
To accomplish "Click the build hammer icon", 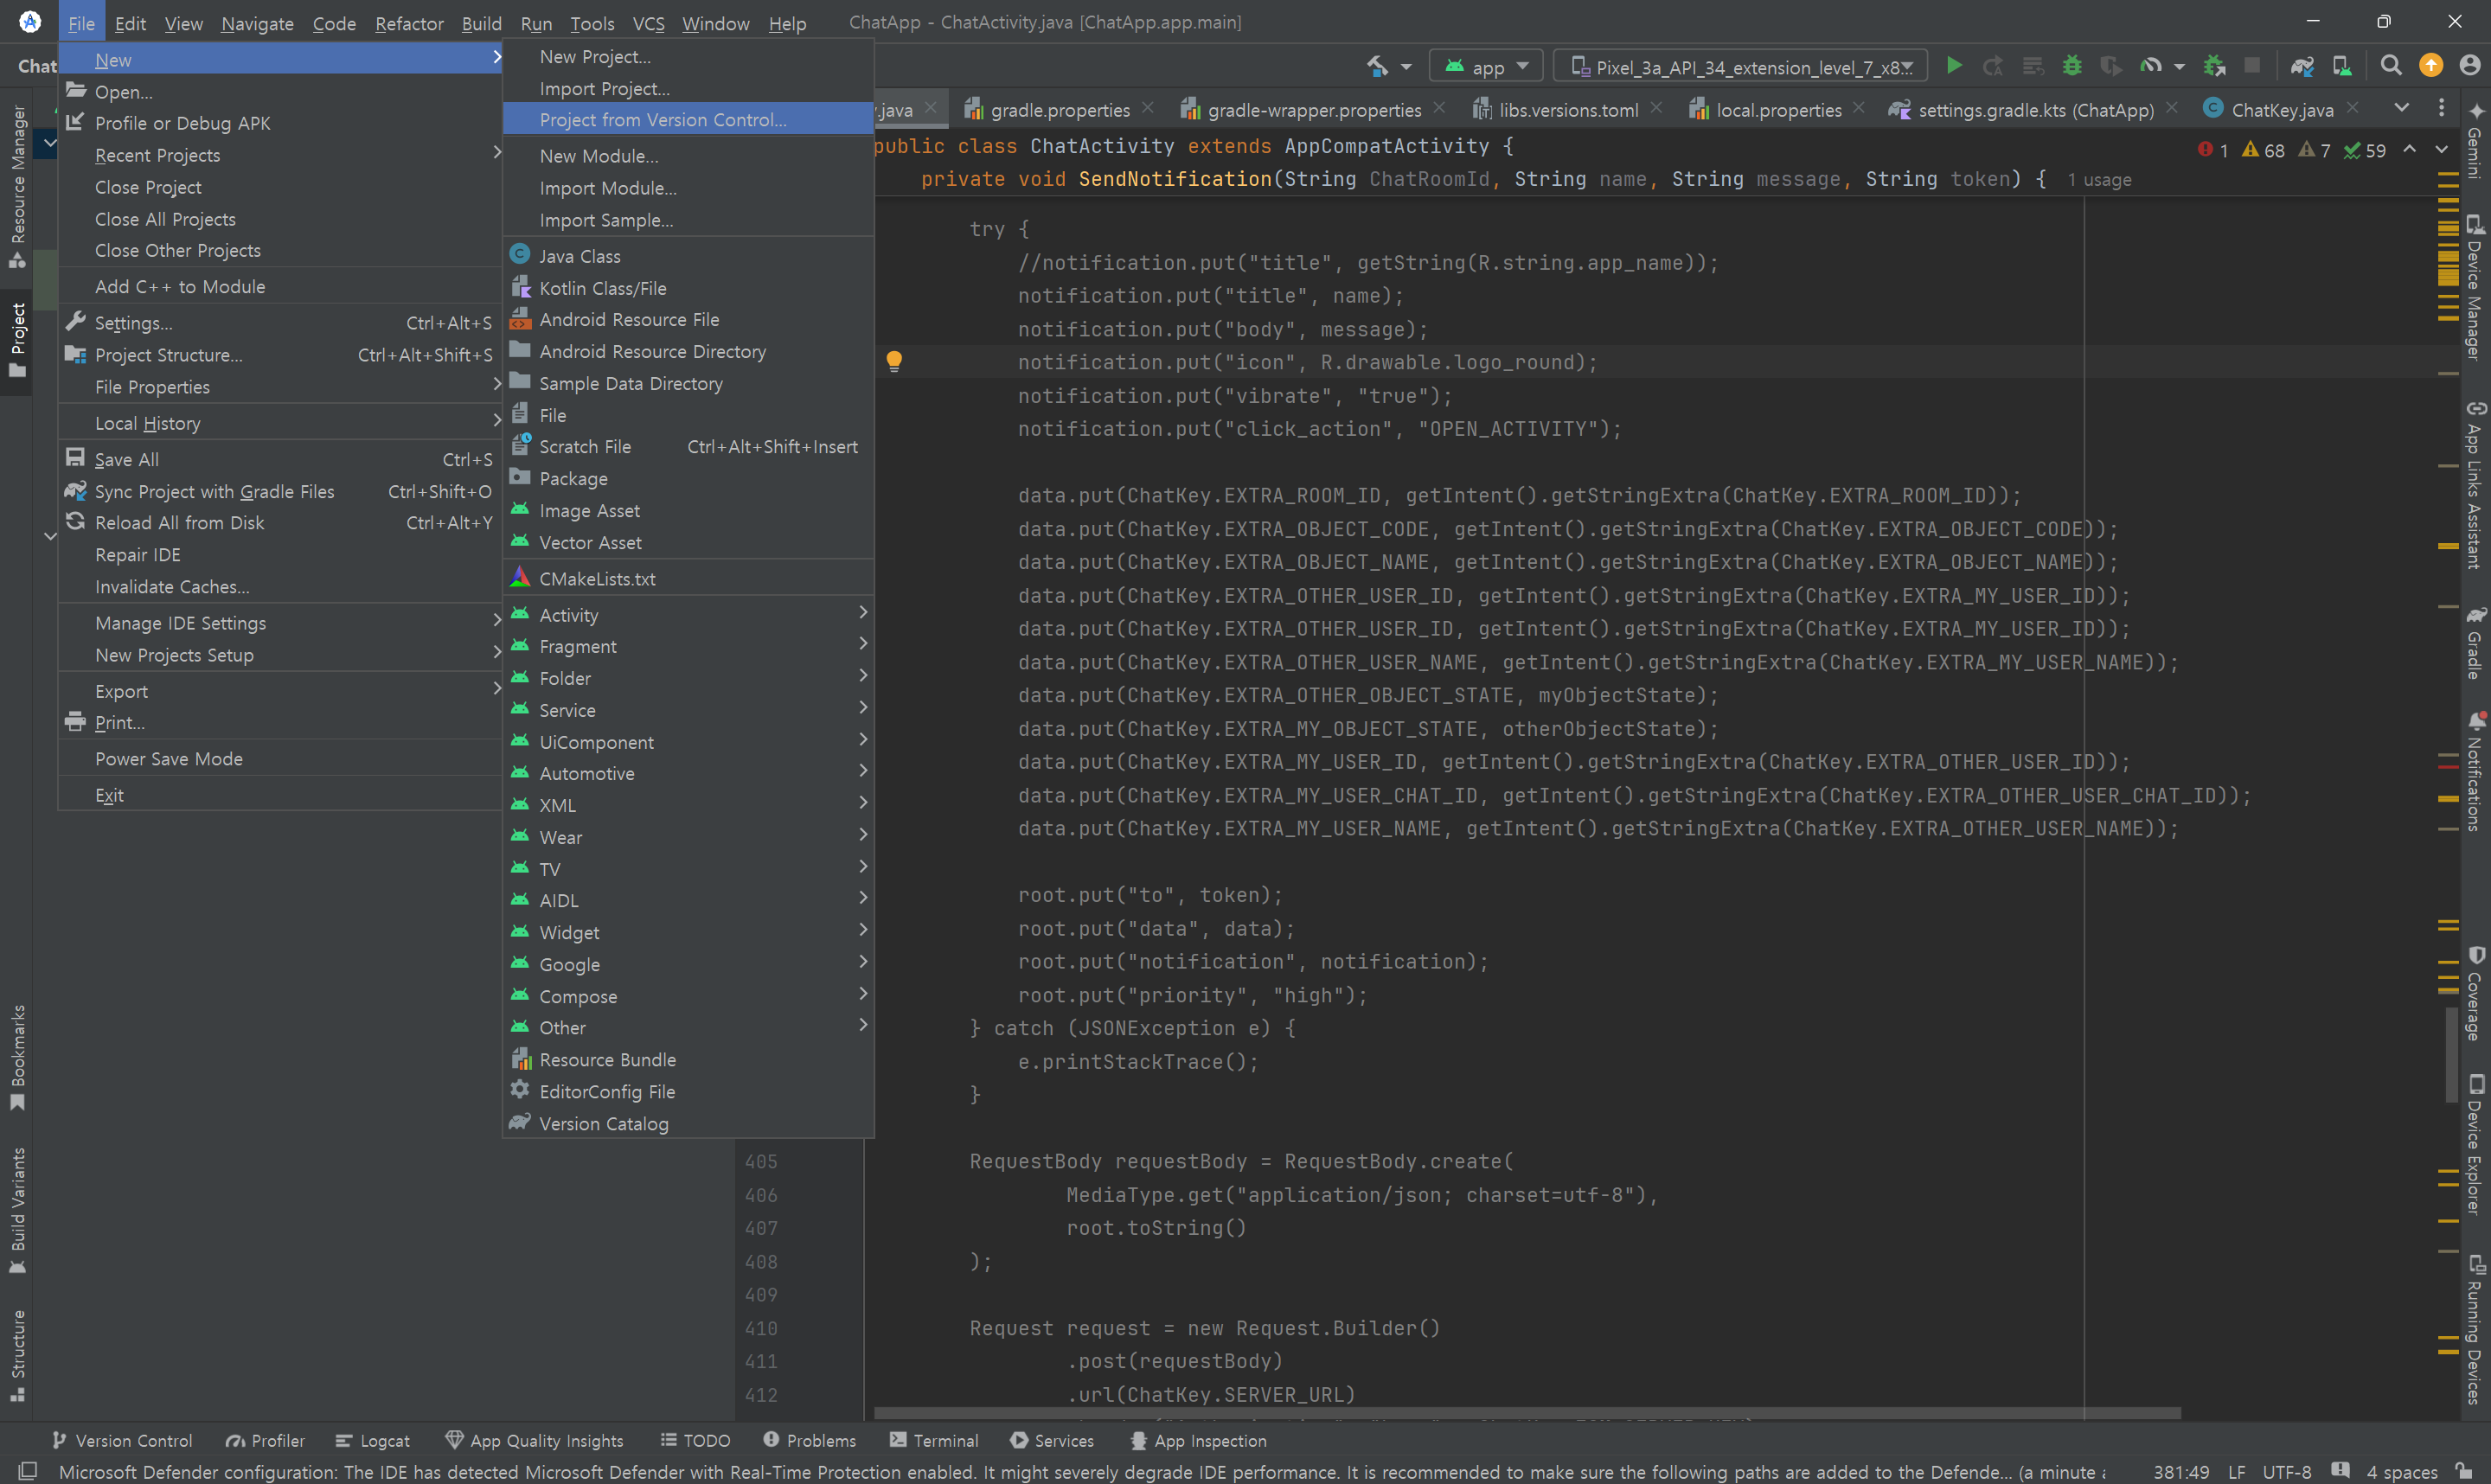I will [1378, 67].
